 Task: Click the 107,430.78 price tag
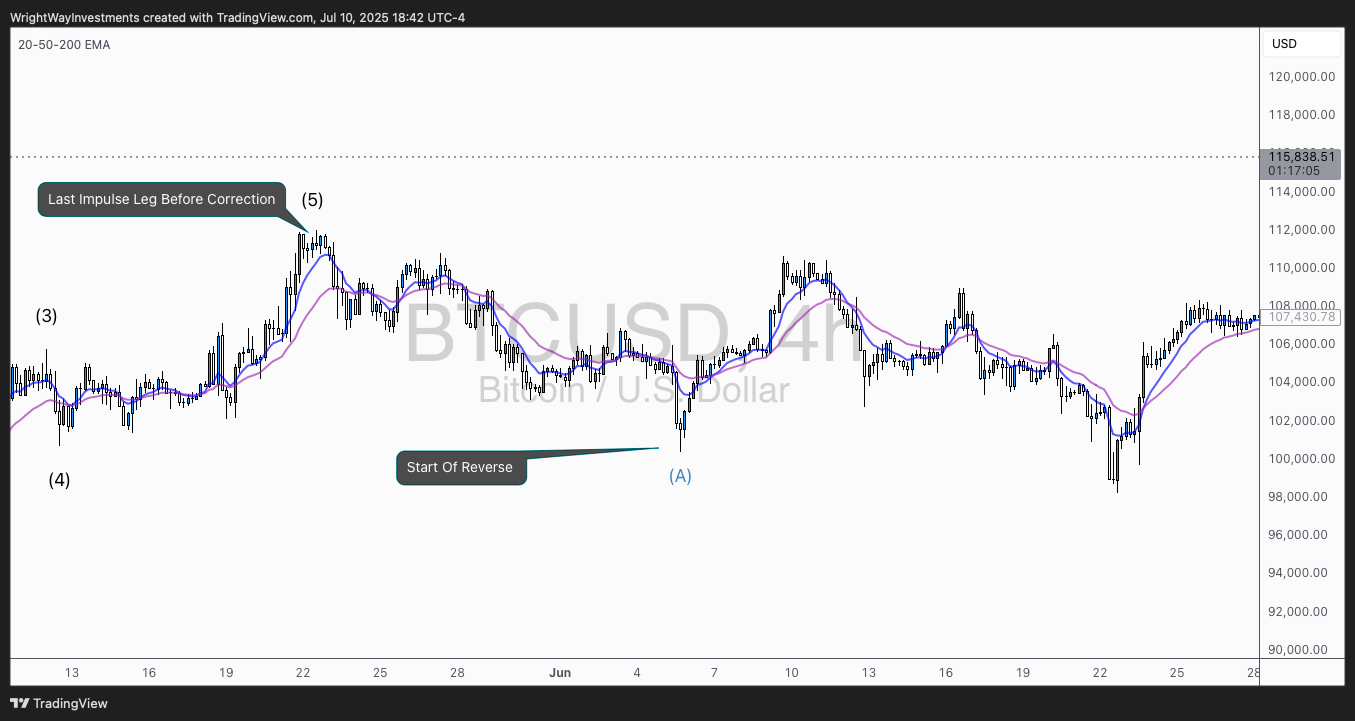point(1301,317)
